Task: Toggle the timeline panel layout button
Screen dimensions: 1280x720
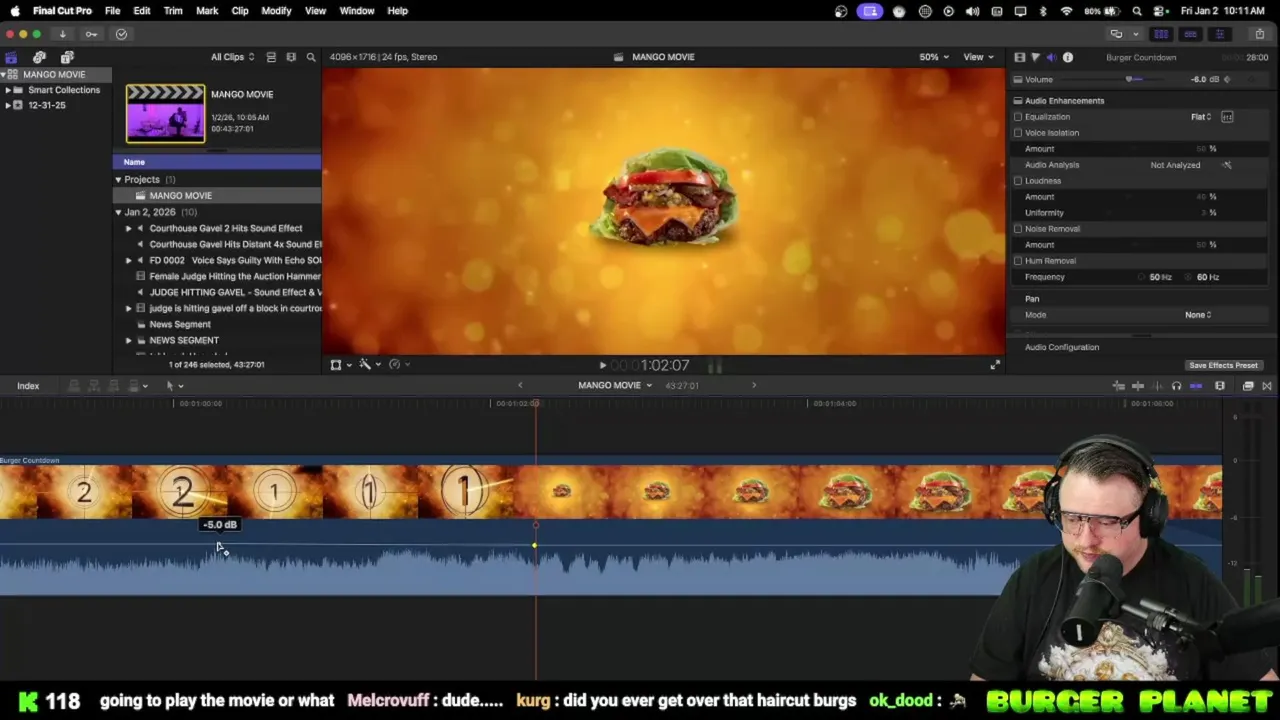Action: (x=1190, y=34)
